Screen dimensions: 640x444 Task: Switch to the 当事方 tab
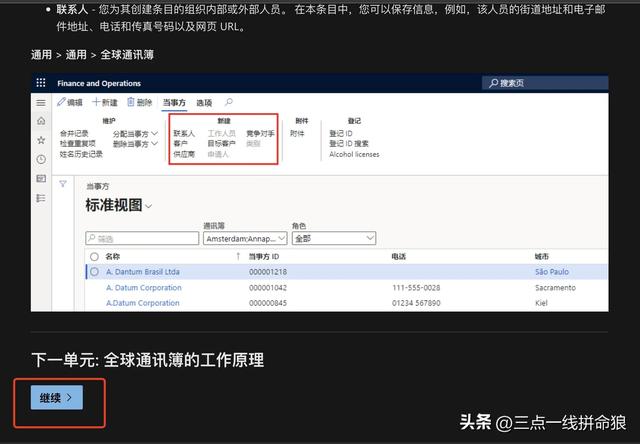pyautogui.click(x=175, y=103)
